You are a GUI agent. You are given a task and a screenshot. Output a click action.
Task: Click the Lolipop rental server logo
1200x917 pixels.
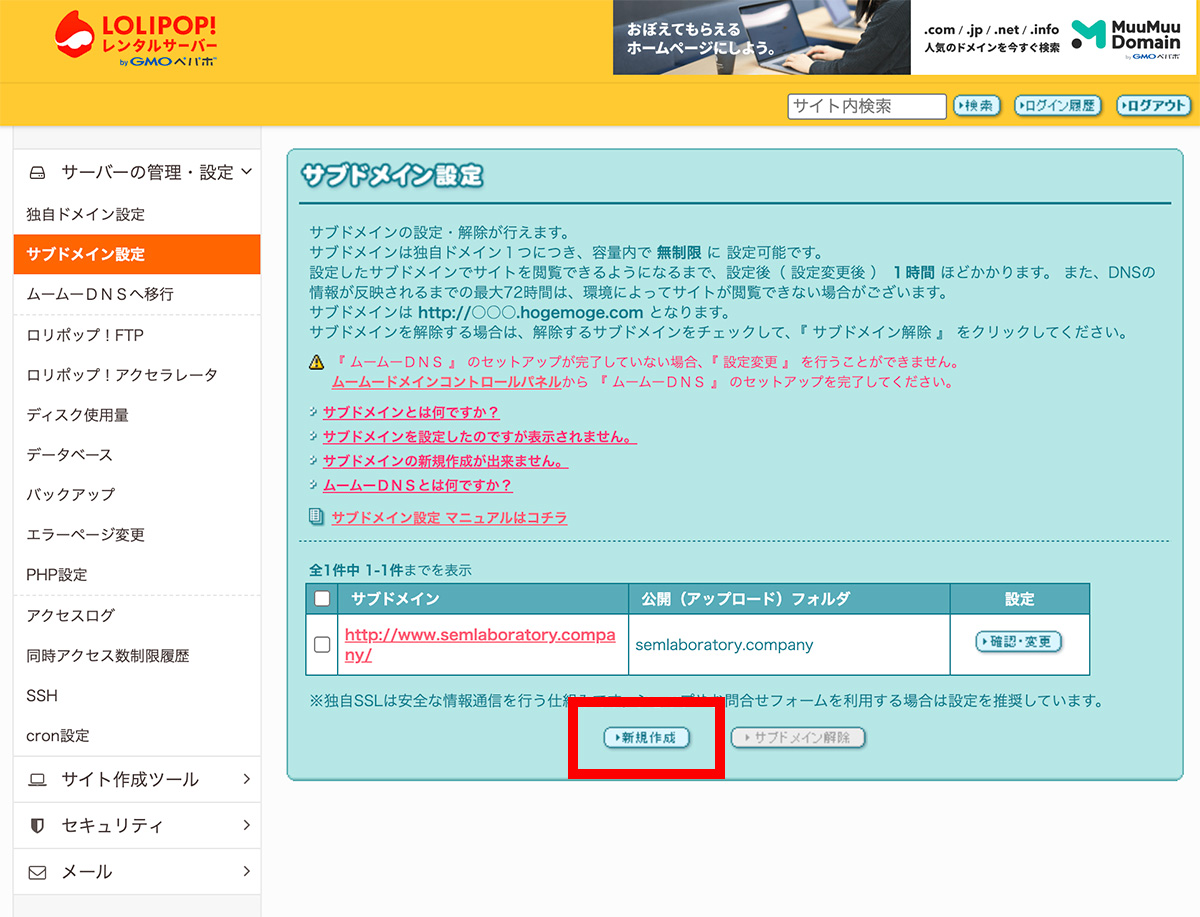coord(136,39)
